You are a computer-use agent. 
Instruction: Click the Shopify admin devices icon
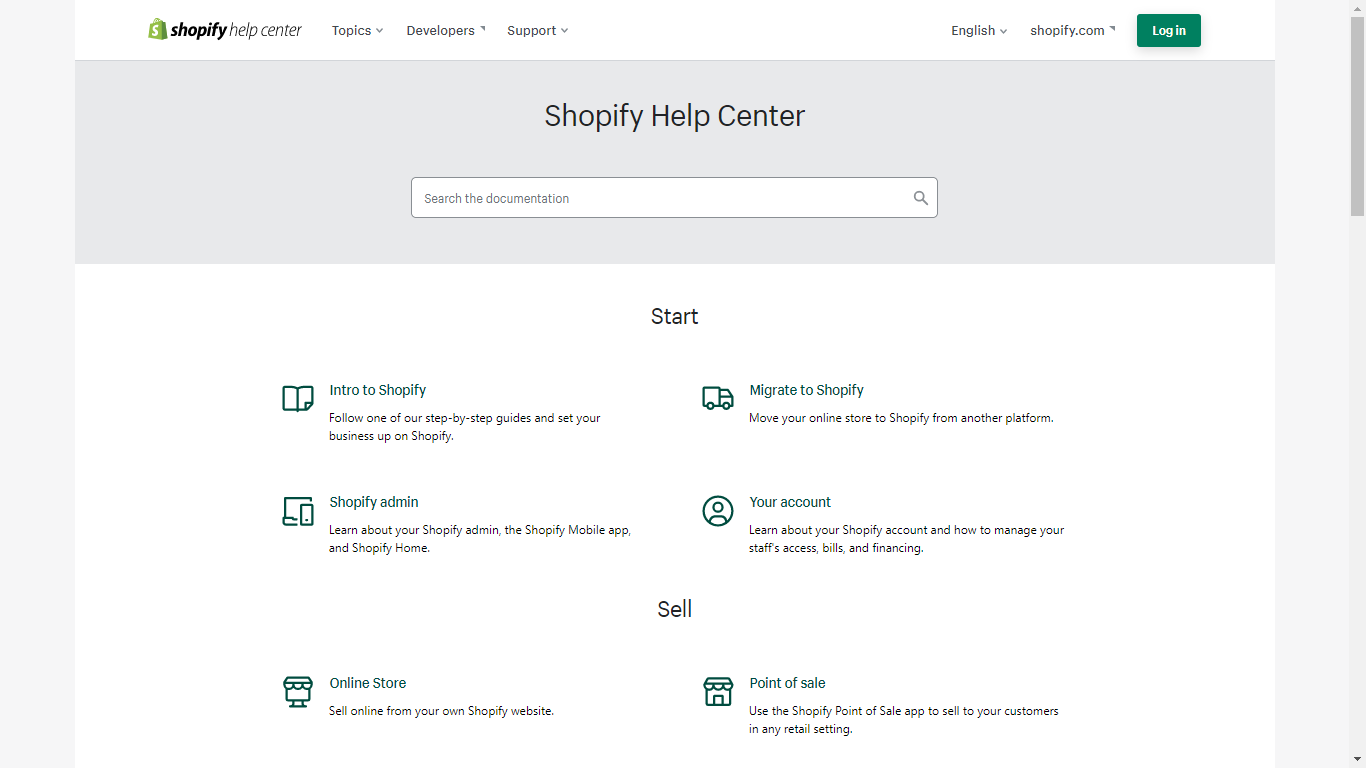pyautogui.click(x=297, y=510)
